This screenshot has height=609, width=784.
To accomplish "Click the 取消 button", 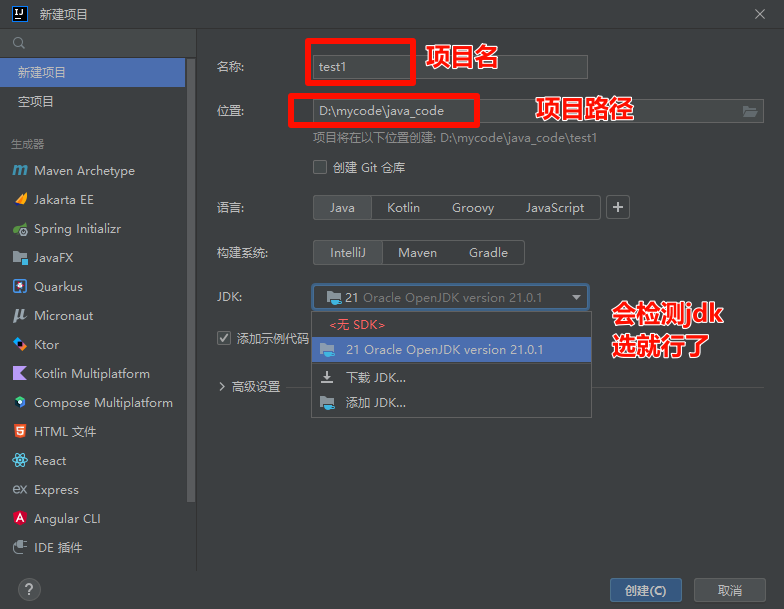I will [x=730, y=590].
